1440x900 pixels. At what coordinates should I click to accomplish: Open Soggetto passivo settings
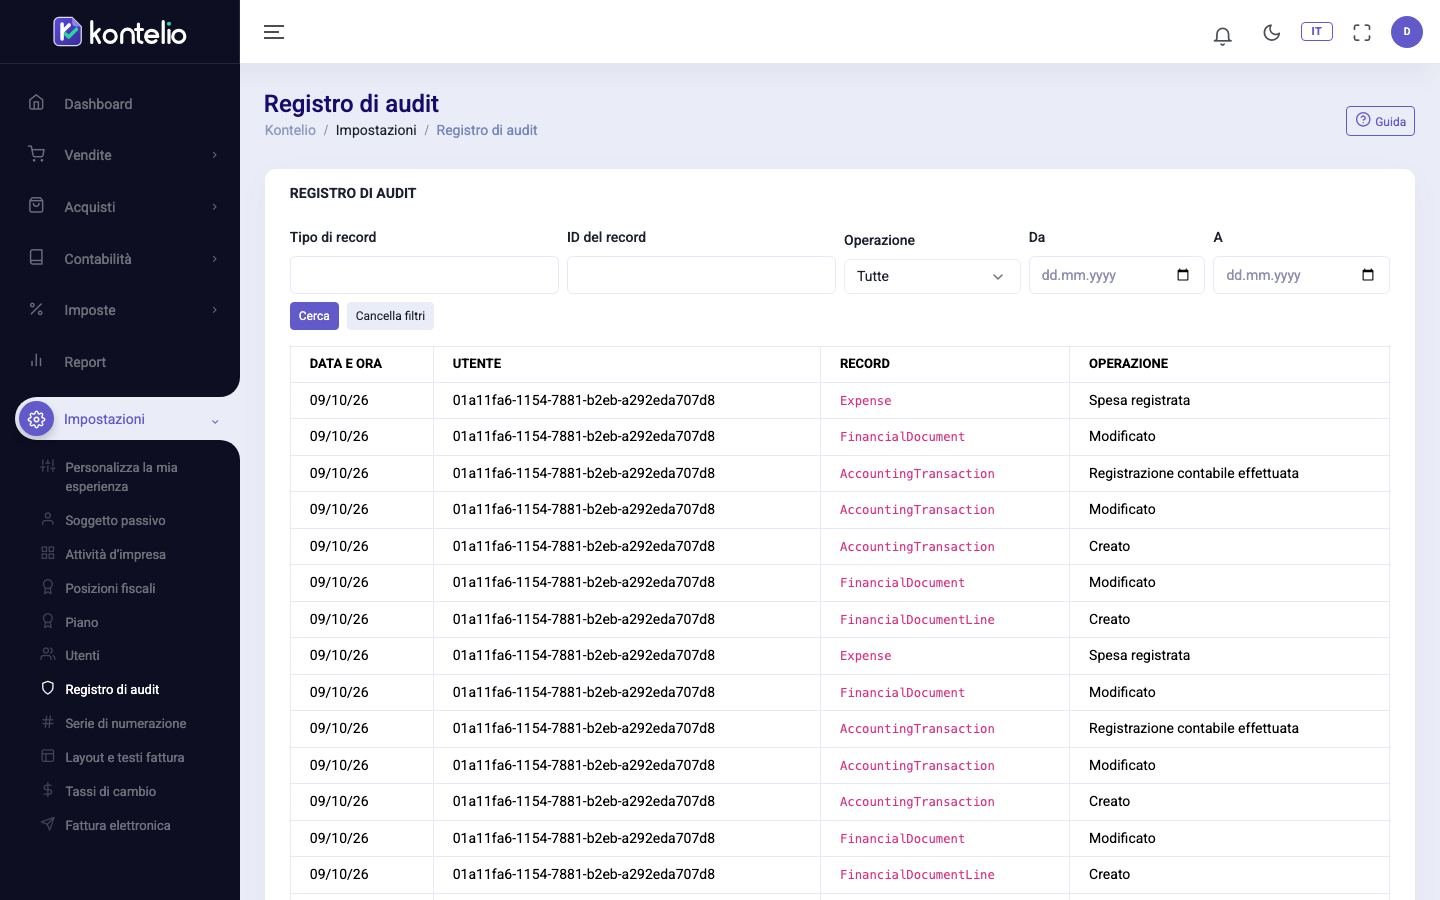tap(115, 520)
